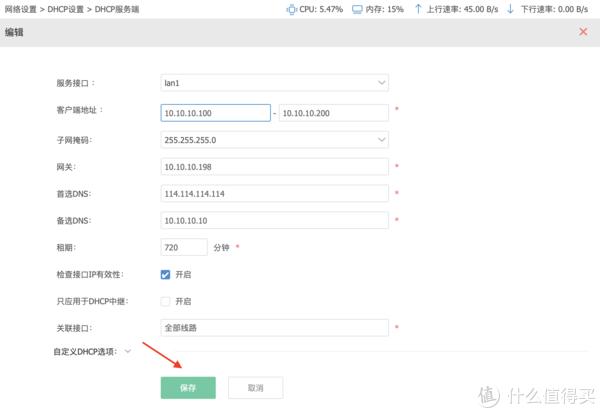Click the client start address field
This screenshot has height=413, width=600.
215,112
